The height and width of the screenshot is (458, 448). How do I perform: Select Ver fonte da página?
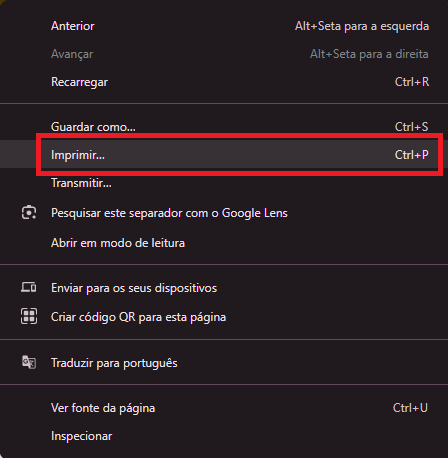pyautogui.click(x=224, y=408)
